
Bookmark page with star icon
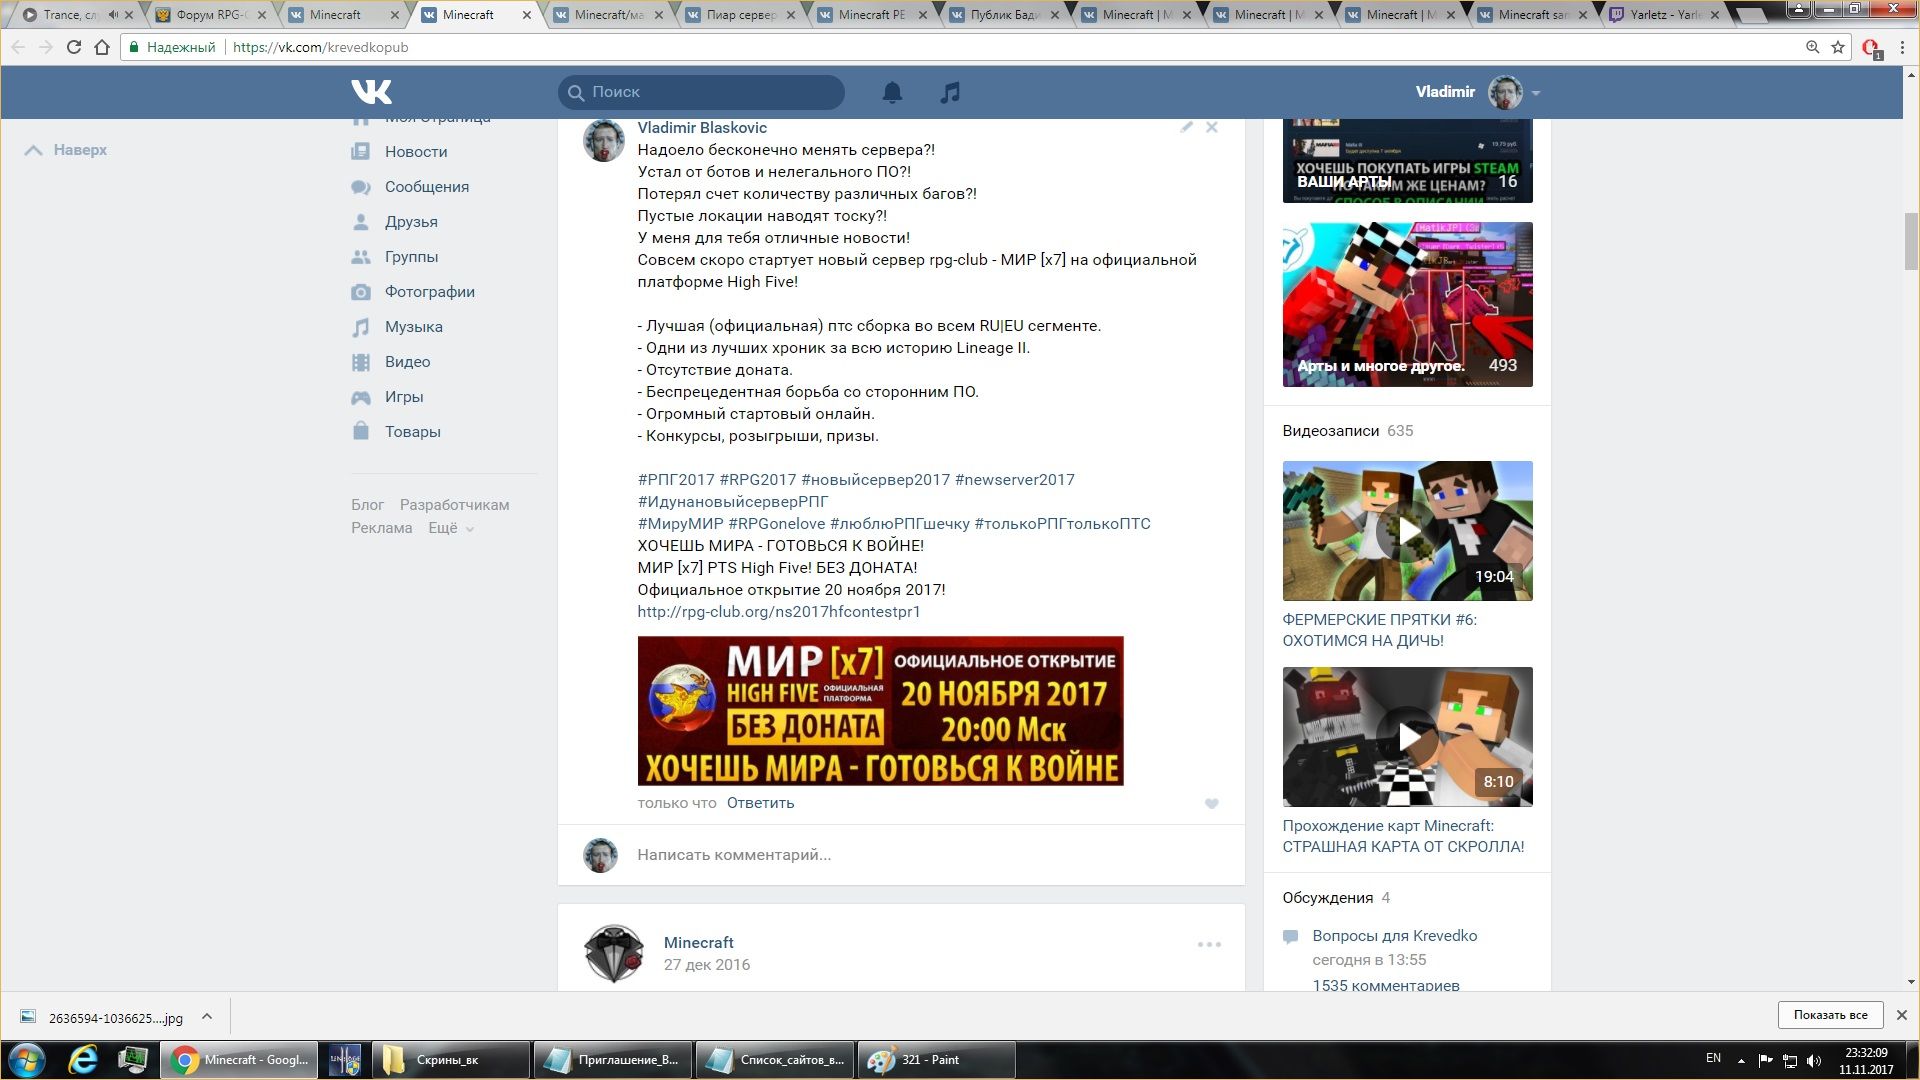(x=1838, y=47)
